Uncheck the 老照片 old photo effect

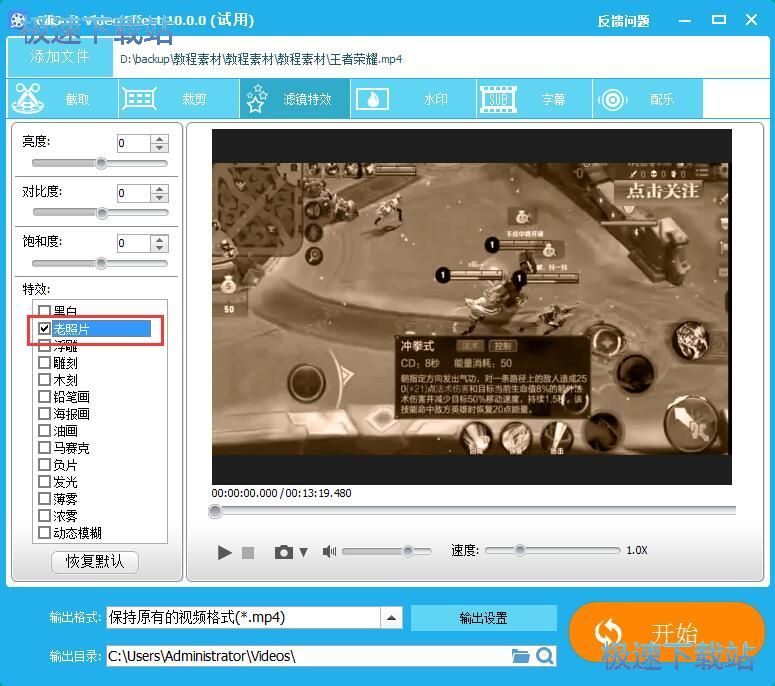pos(44,328)
